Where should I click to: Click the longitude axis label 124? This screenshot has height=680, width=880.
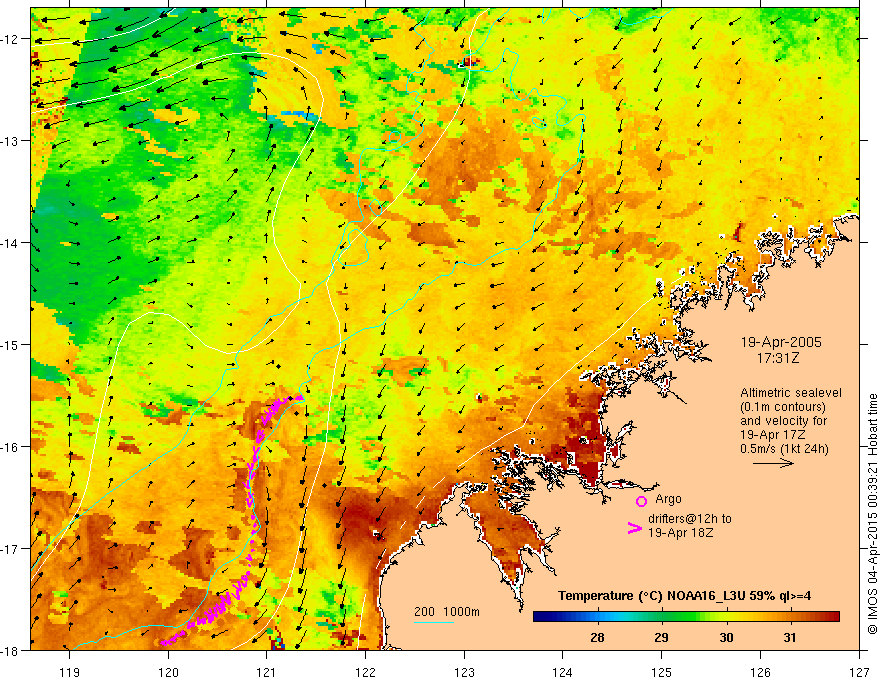point(562,672)
